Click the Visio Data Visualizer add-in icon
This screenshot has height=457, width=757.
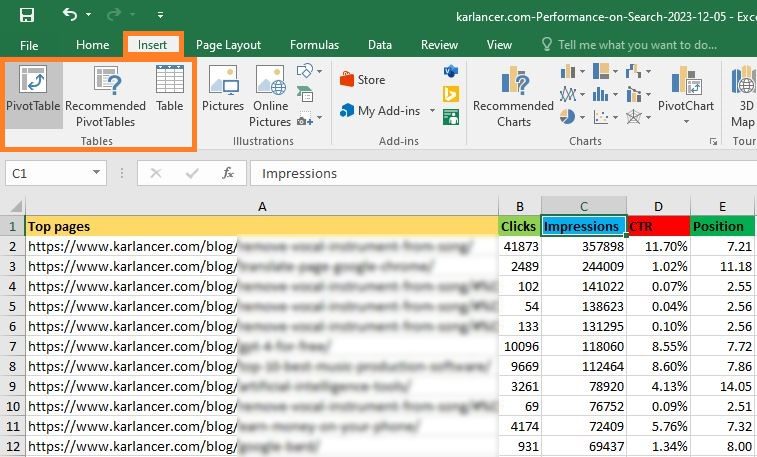coord(451,71)
